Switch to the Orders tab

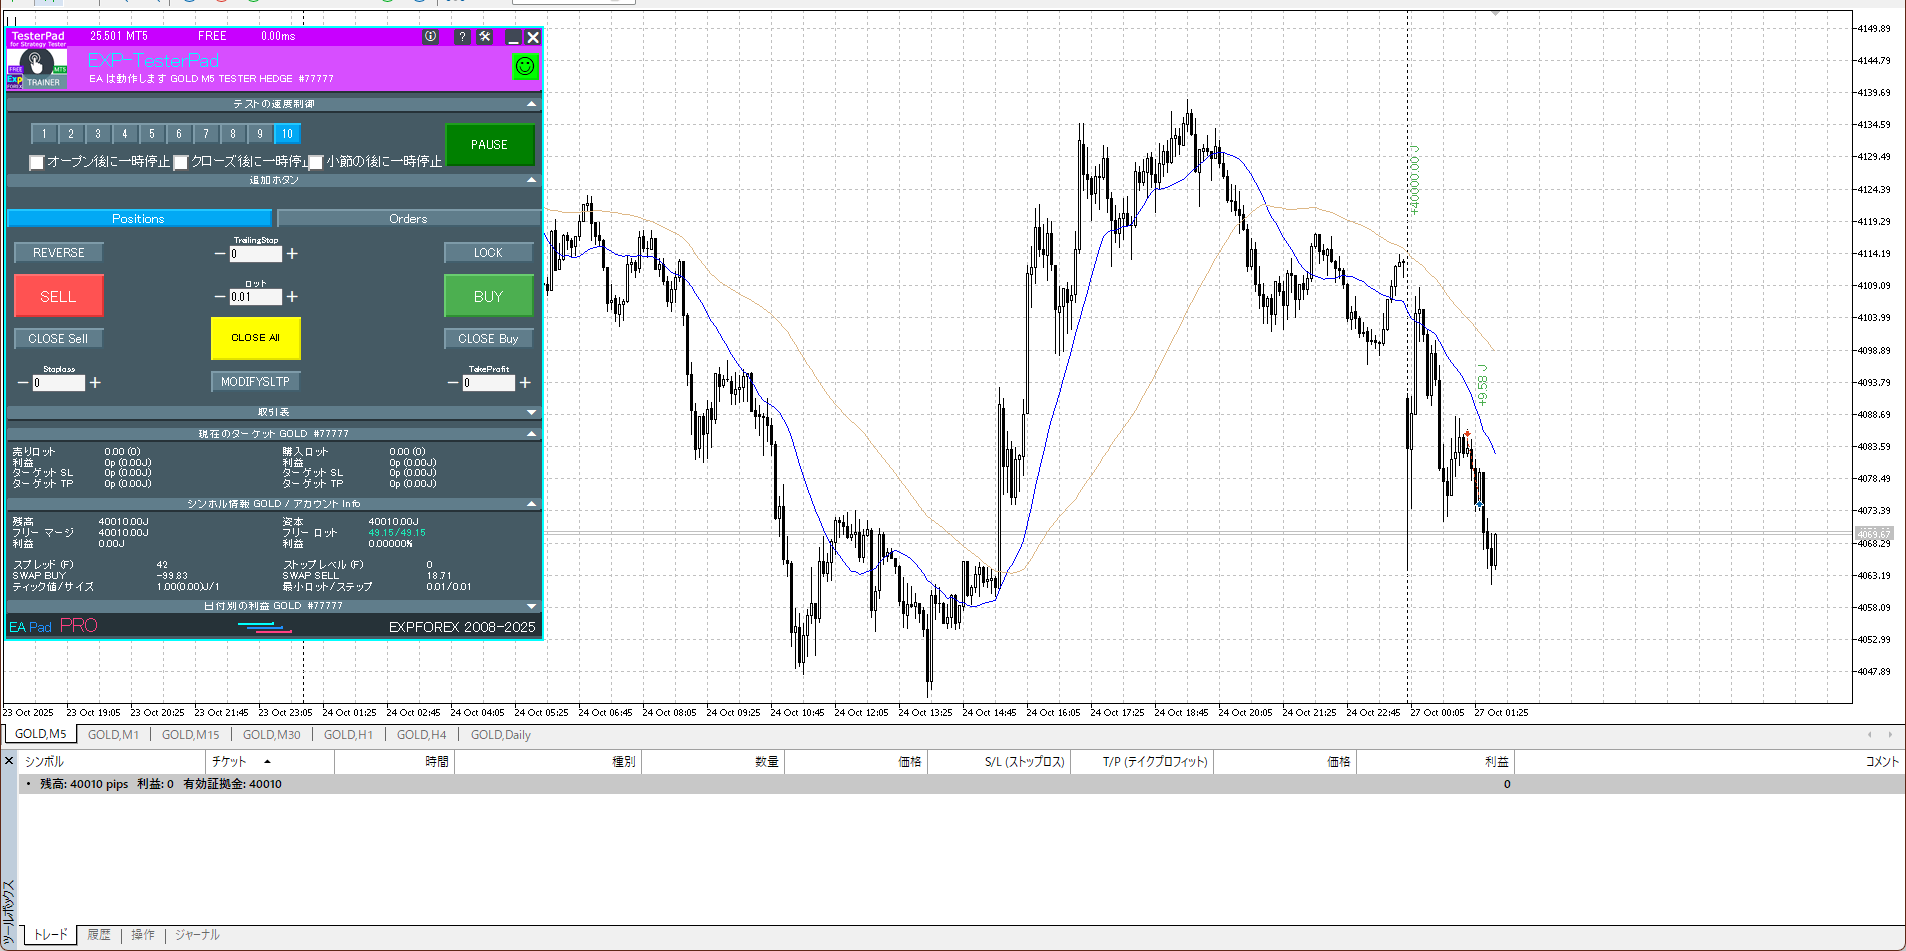tap(408, 219)
